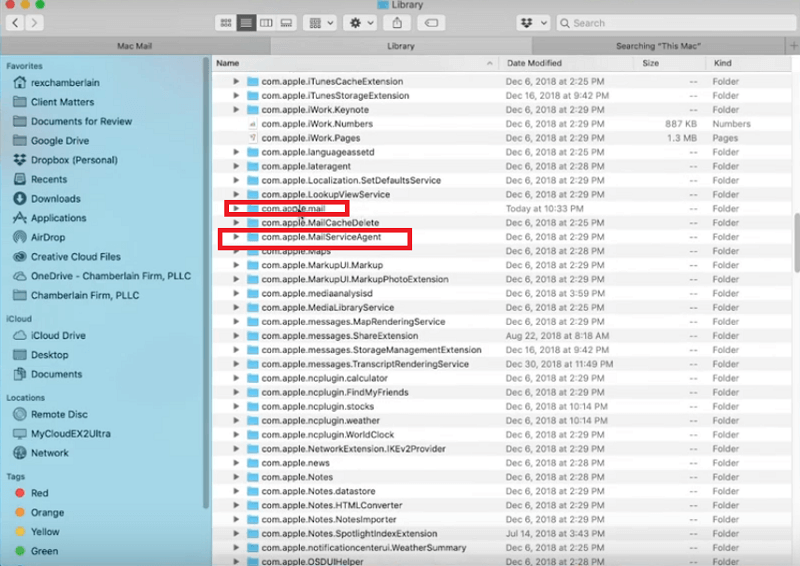Sort by the Size column header

click(670, 63)
